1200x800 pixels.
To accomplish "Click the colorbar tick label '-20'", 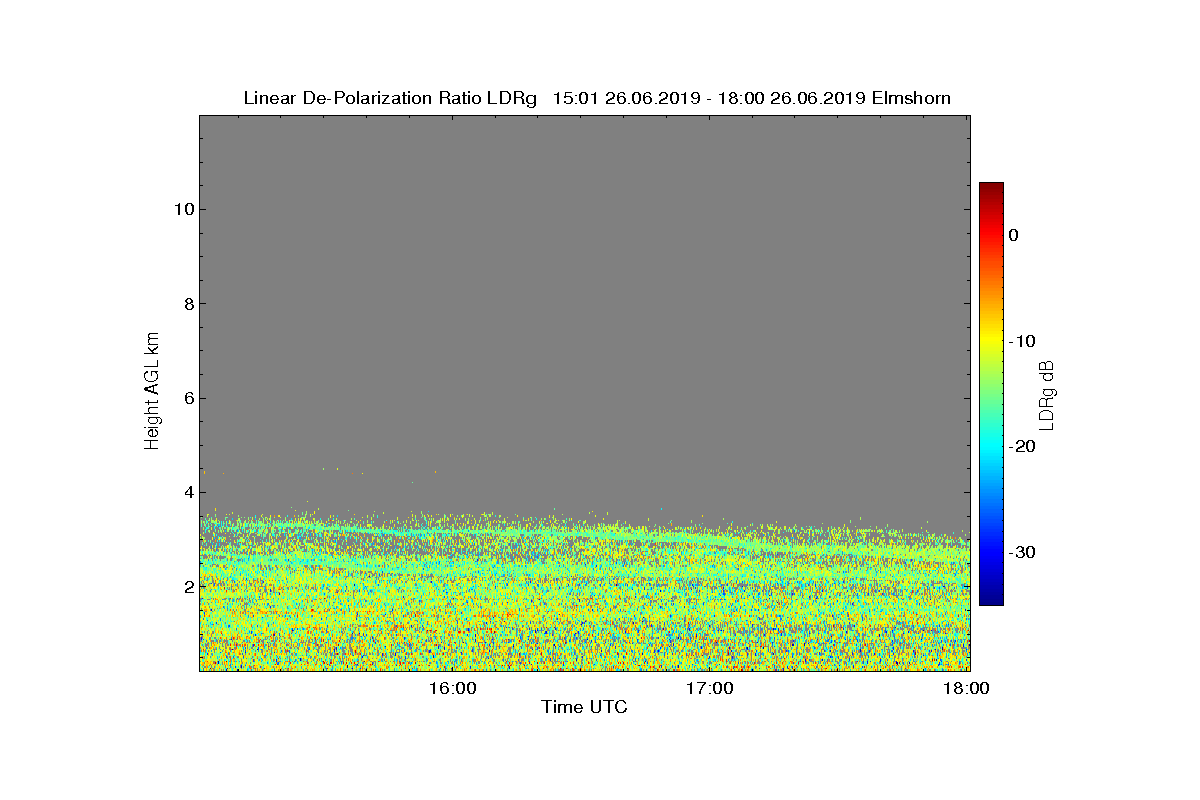I will tap(1021, 446).
